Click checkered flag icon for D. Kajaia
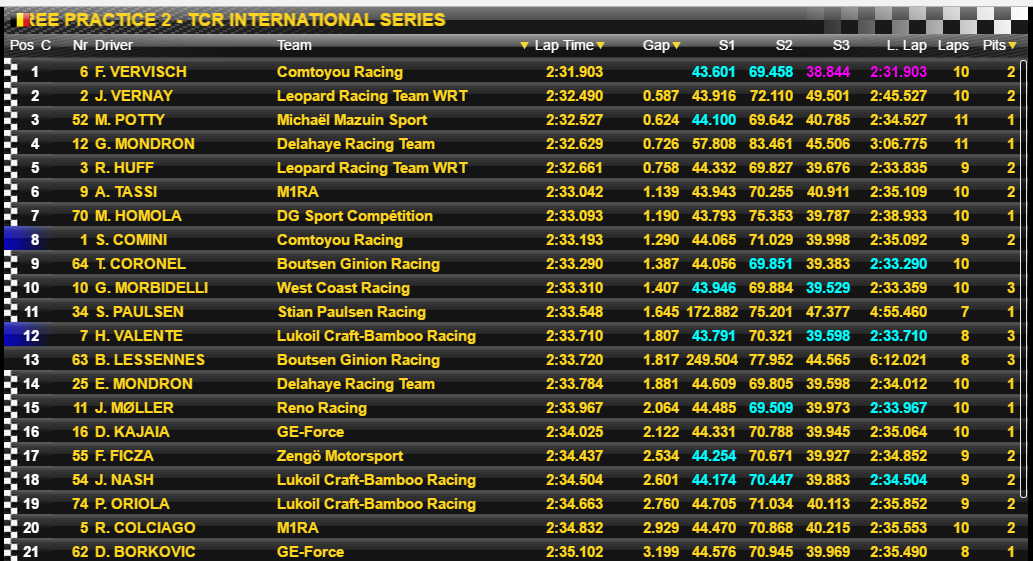The image size is (1033, 561). tap(11, 432)
